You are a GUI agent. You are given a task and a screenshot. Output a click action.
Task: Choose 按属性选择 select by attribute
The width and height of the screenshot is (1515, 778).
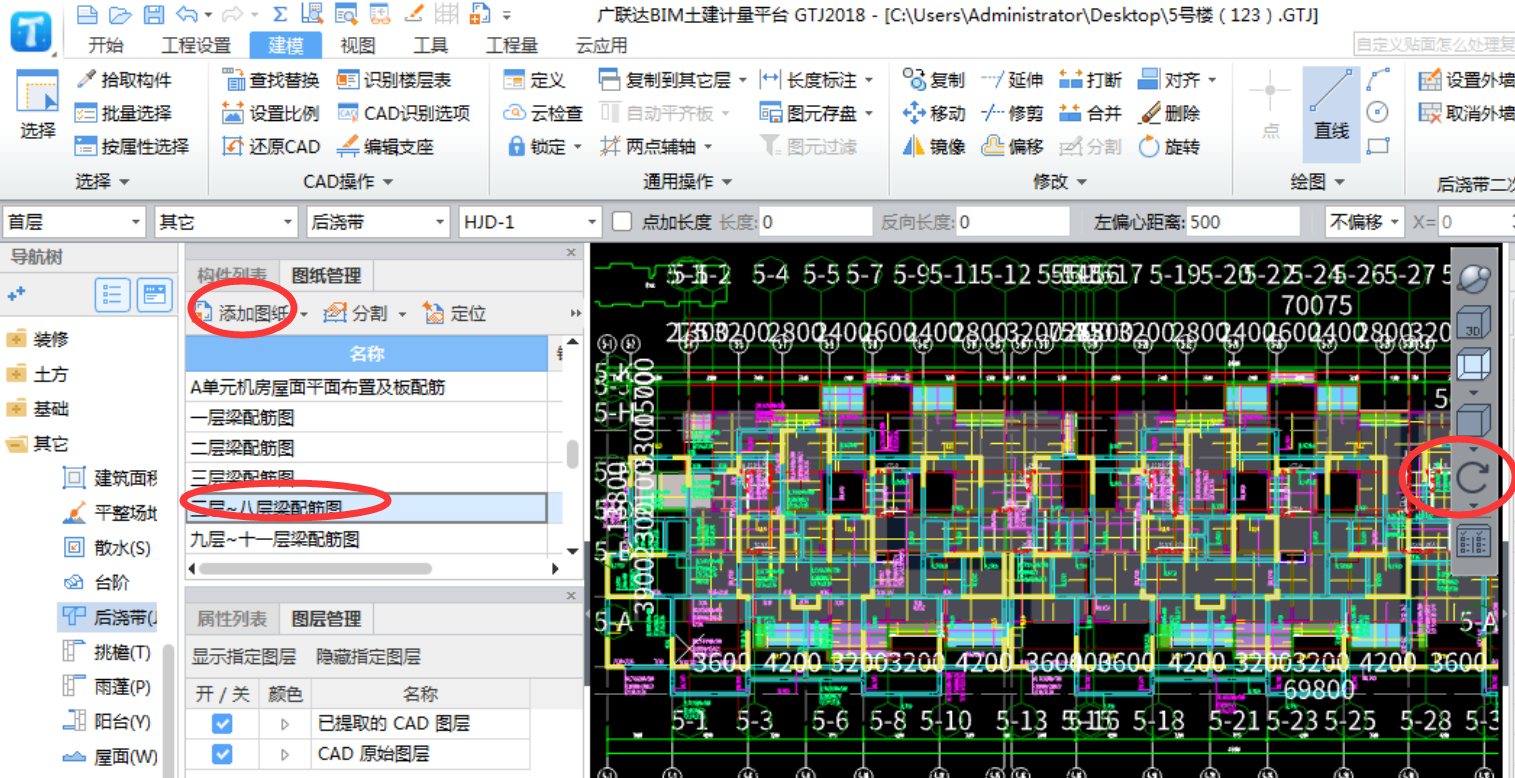click(x=133, y=146)
